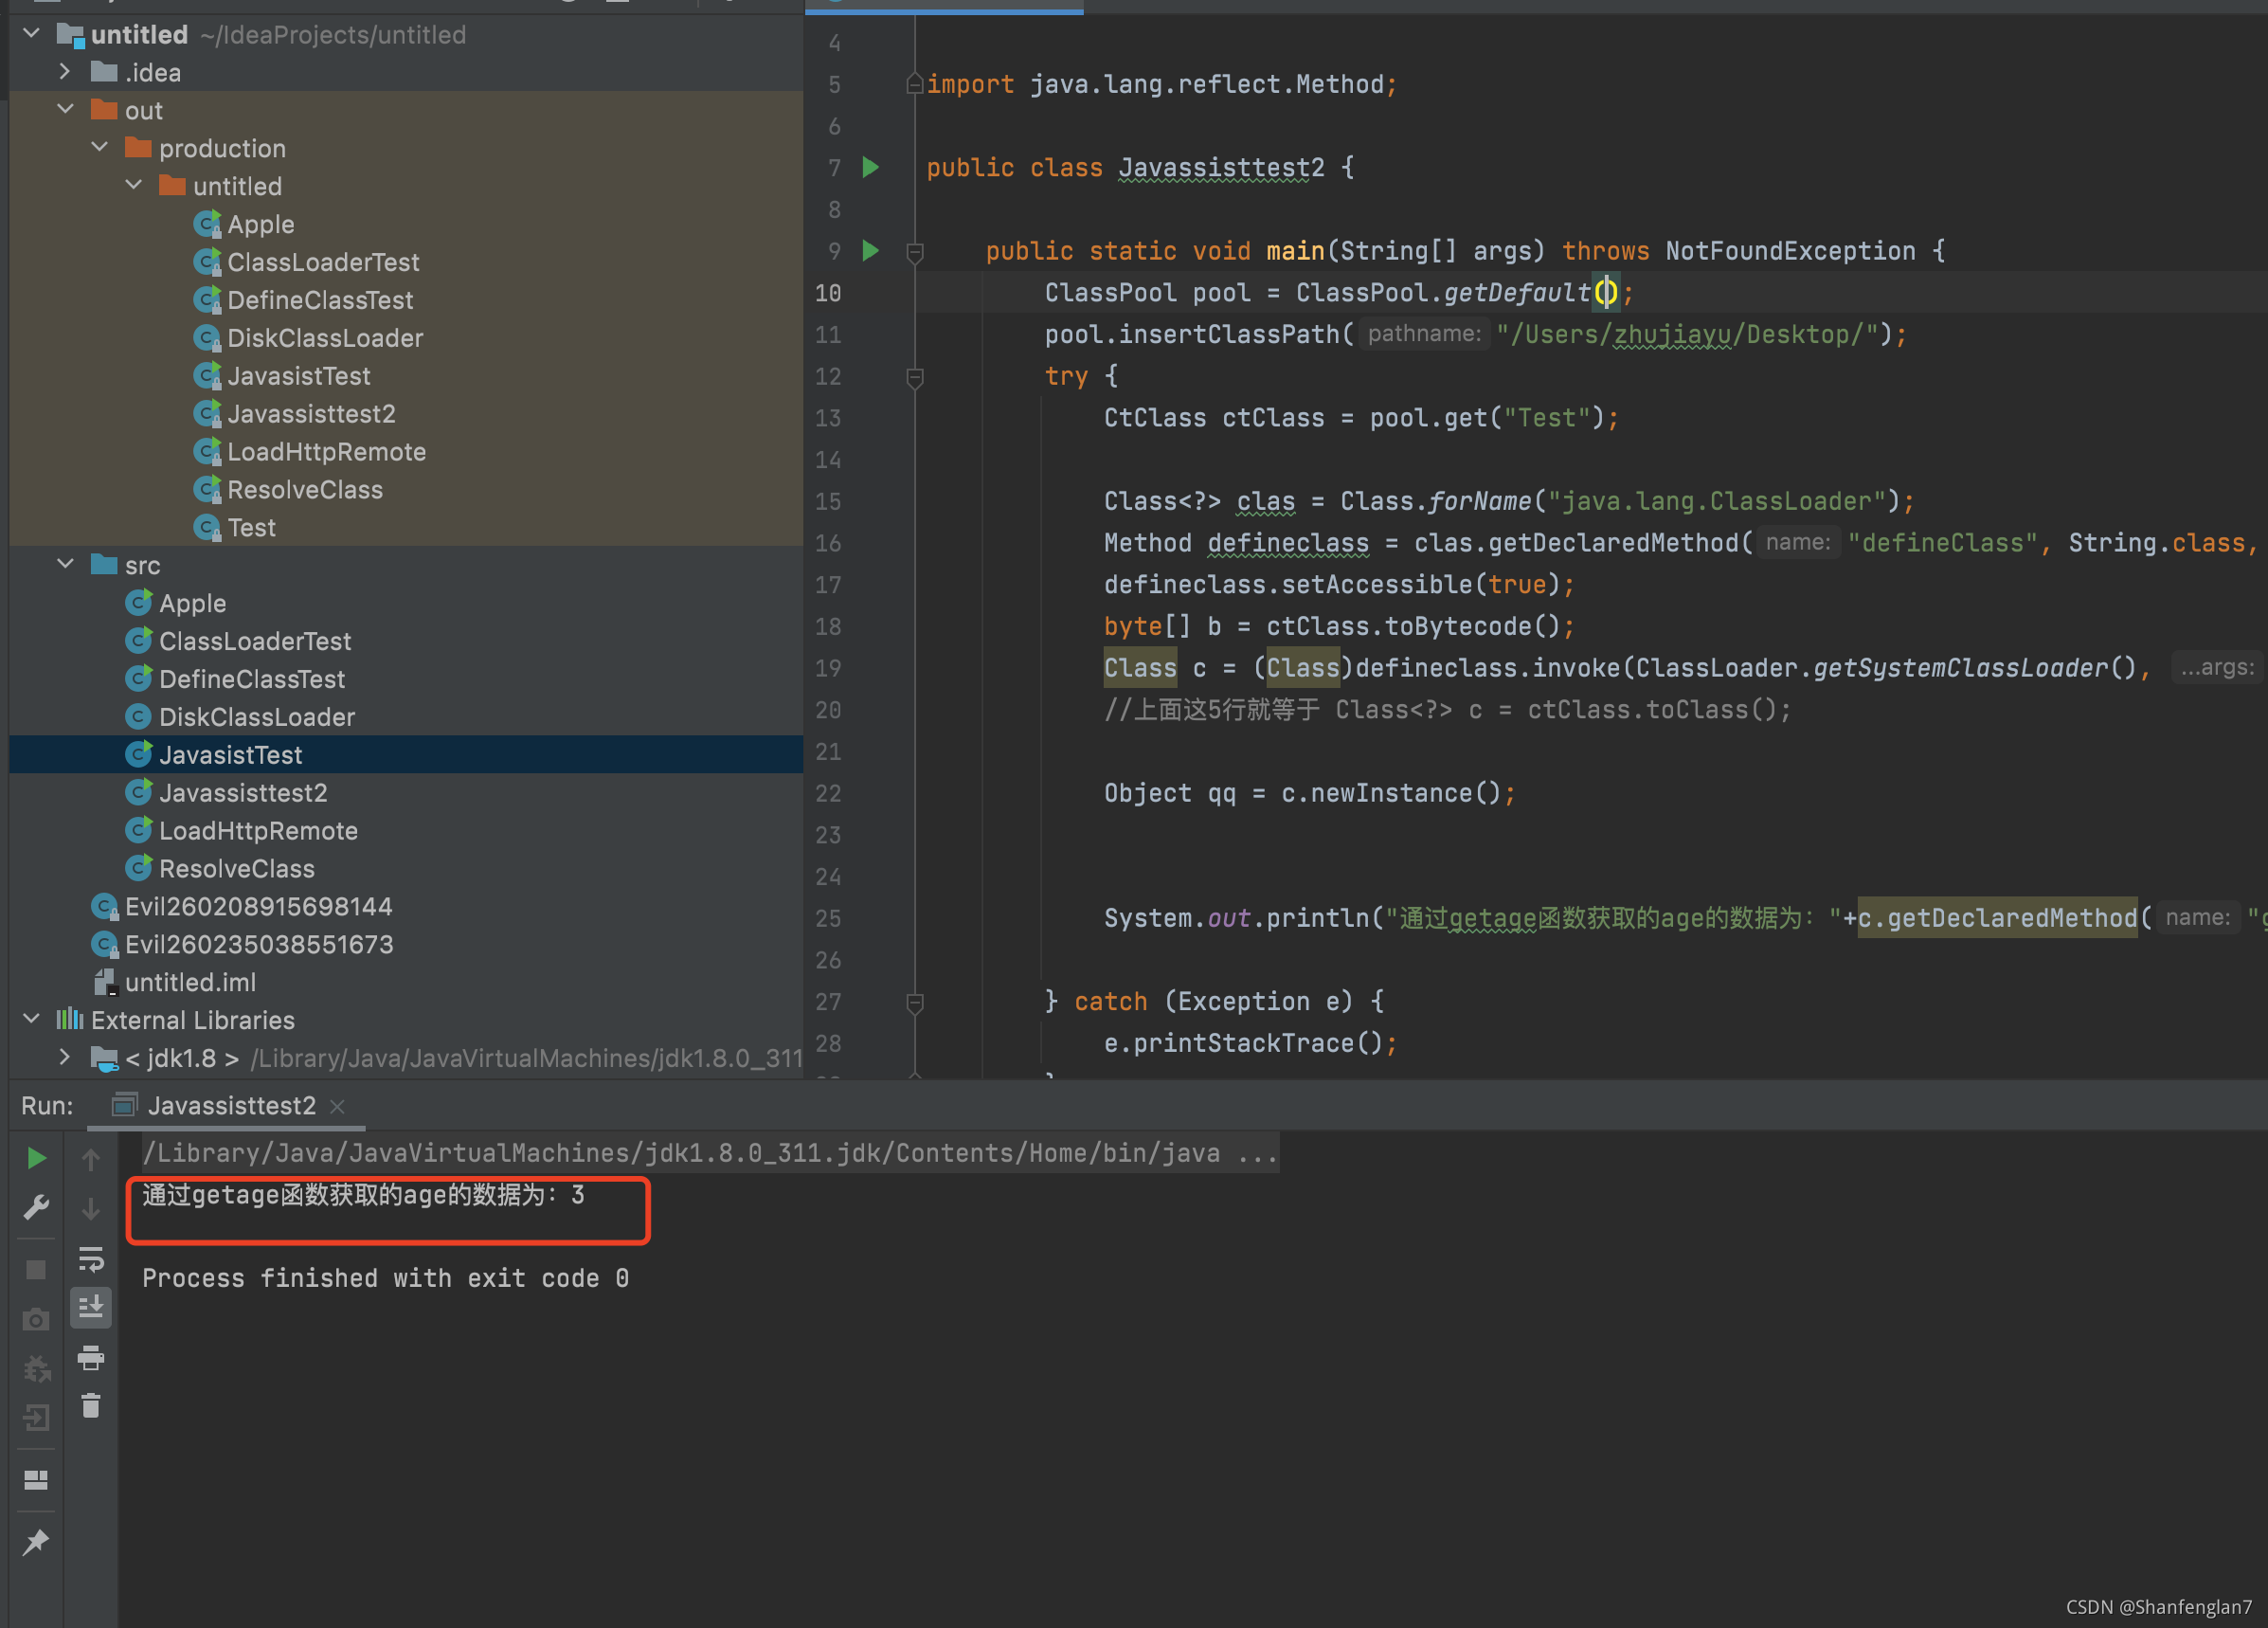Image resolution: width=2268 pixels, height=1628 pixels.
Task: Click the print console output icon
Action: pyautogui.click(x=91, y=1358)
